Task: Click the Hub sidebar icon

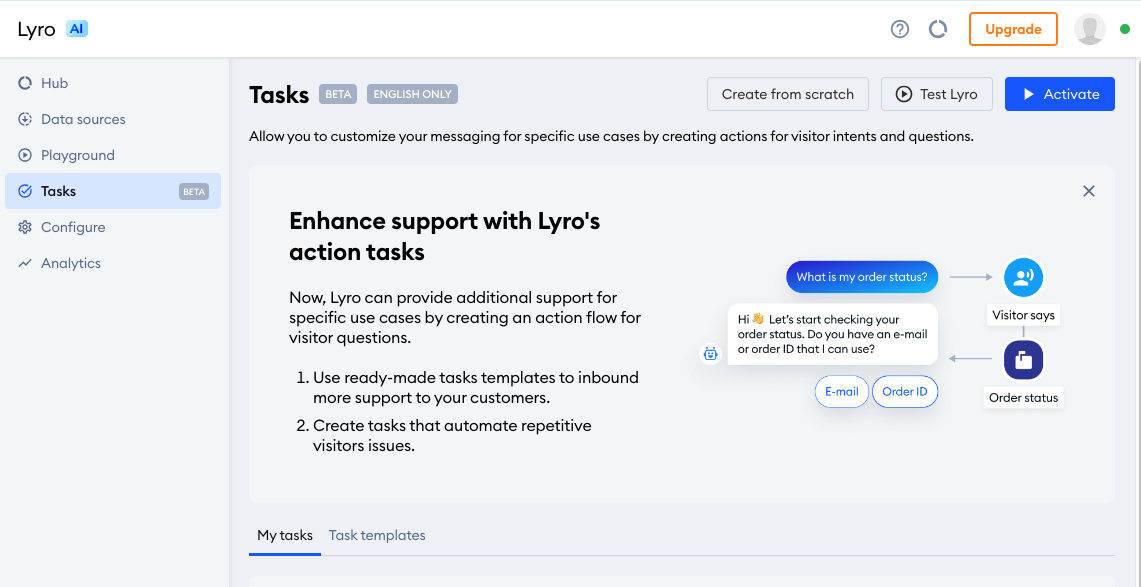Action: tap(25, 83)
